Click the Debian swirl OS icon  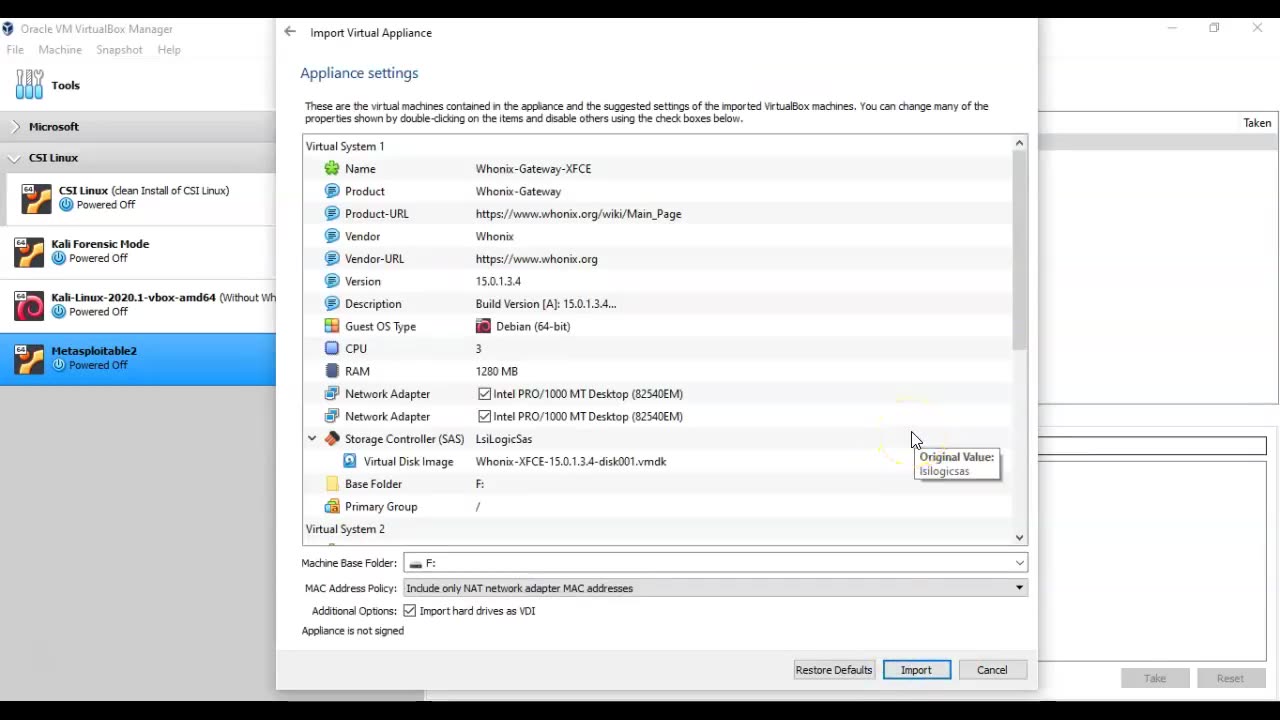(483, 326)
